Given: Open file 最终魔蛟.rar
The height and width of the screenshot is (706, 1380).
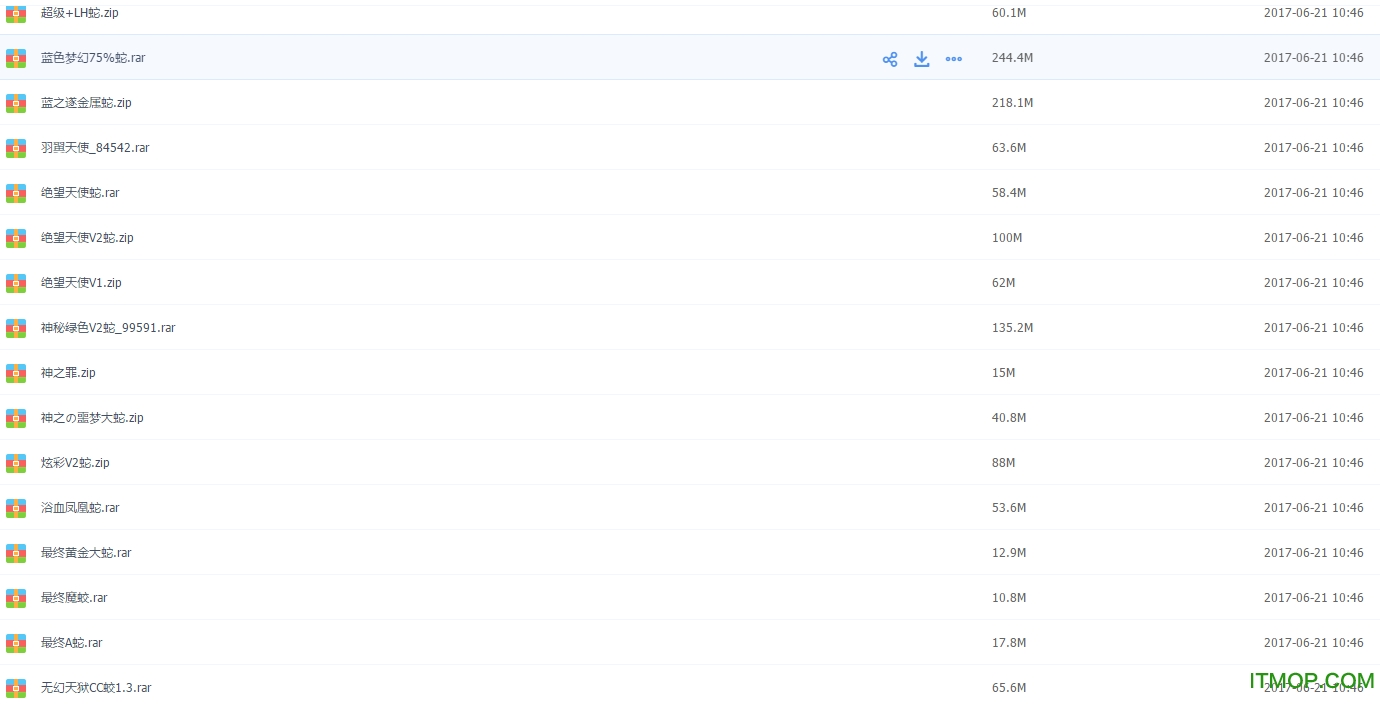Looking at the screenshot, I should coord(74,598).
